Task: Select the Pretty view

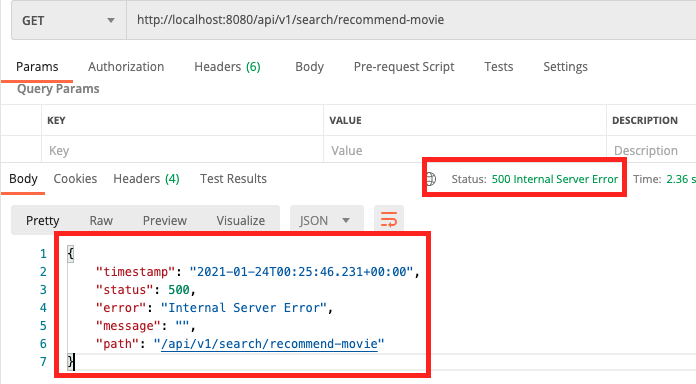Action: (43, 220)
